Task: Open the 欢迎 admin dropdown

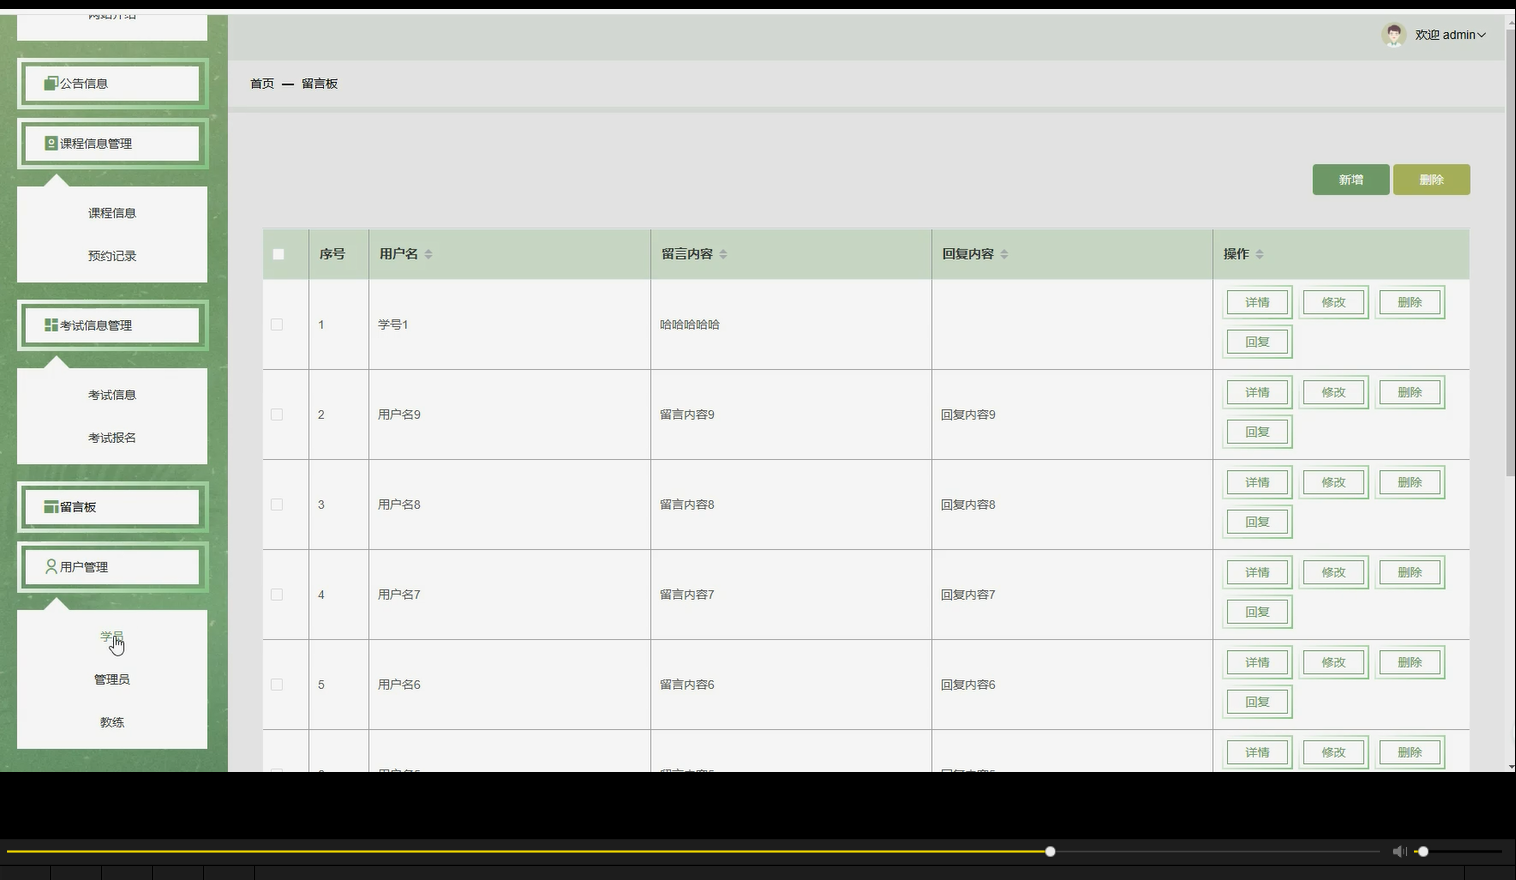Action: click(1450, 35)
